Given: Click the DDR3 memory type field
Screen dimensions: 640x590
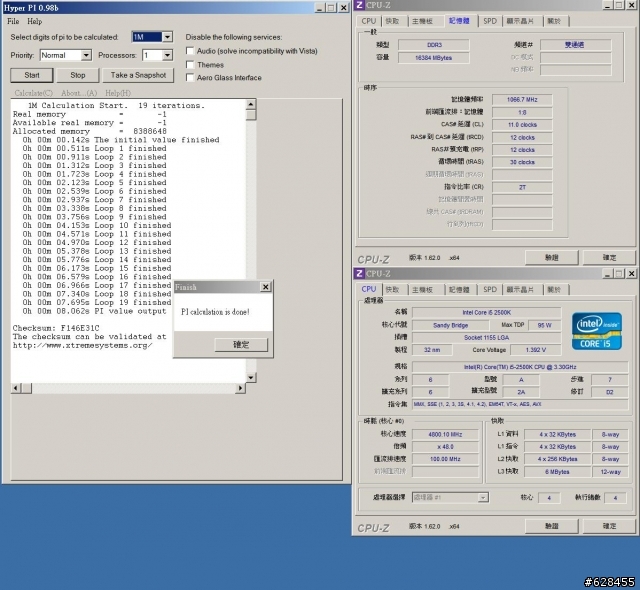Looking at the screenshot, I should 433,45.
